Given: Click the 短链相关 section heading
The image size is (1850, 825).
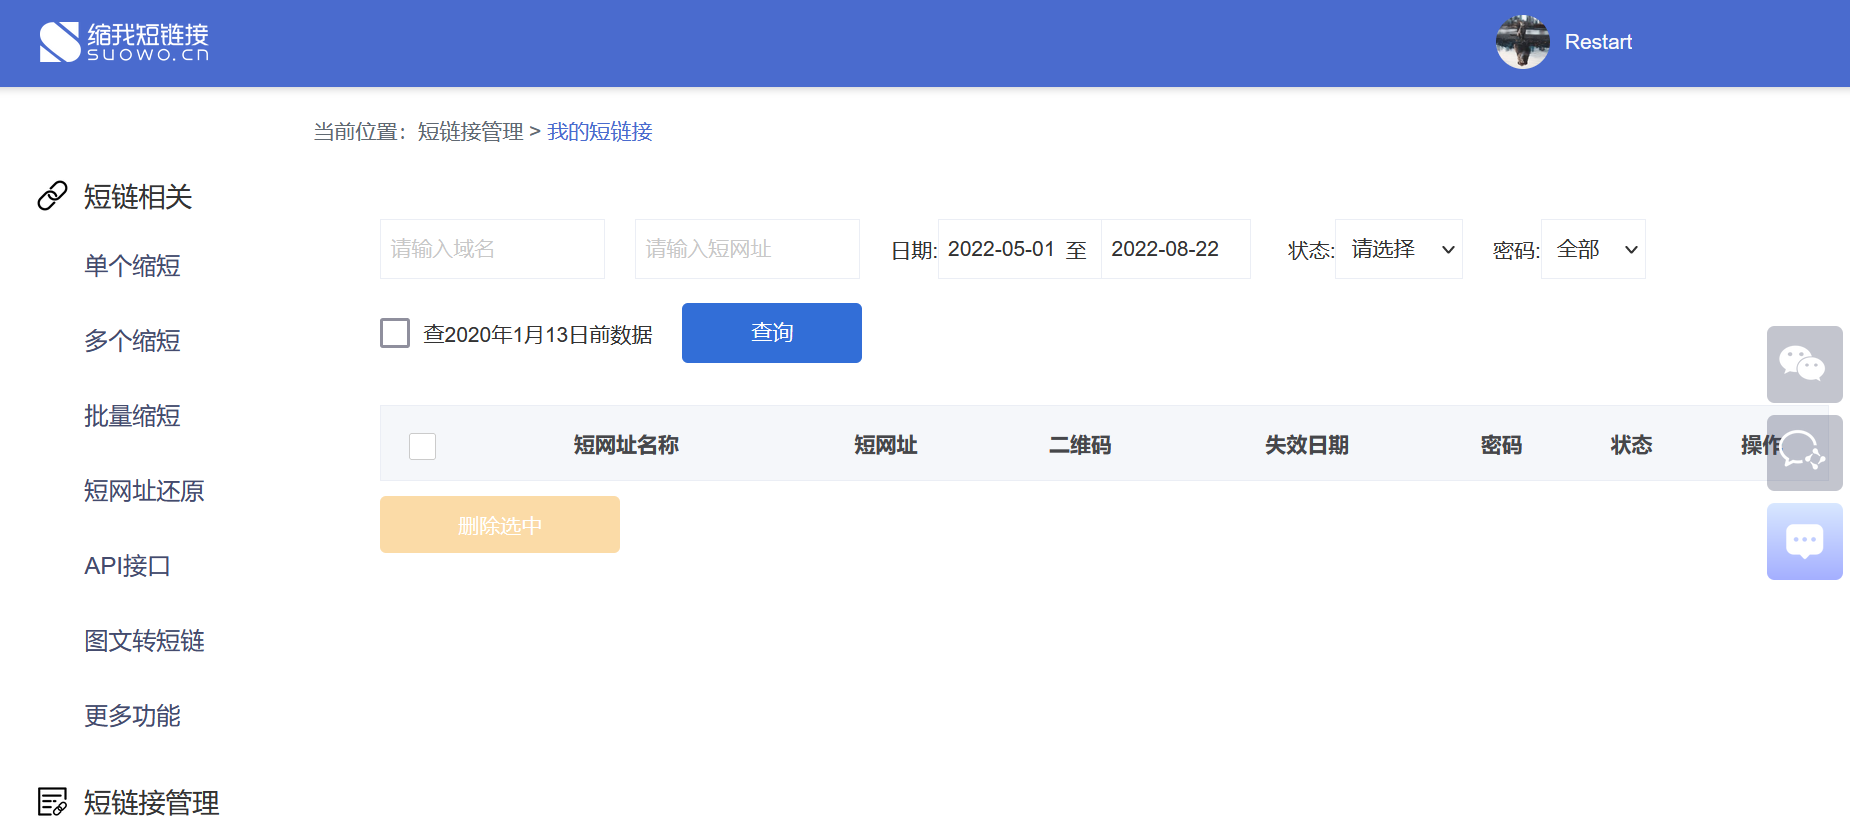Looking at the screenshot, I should click(x=137, y=197).
